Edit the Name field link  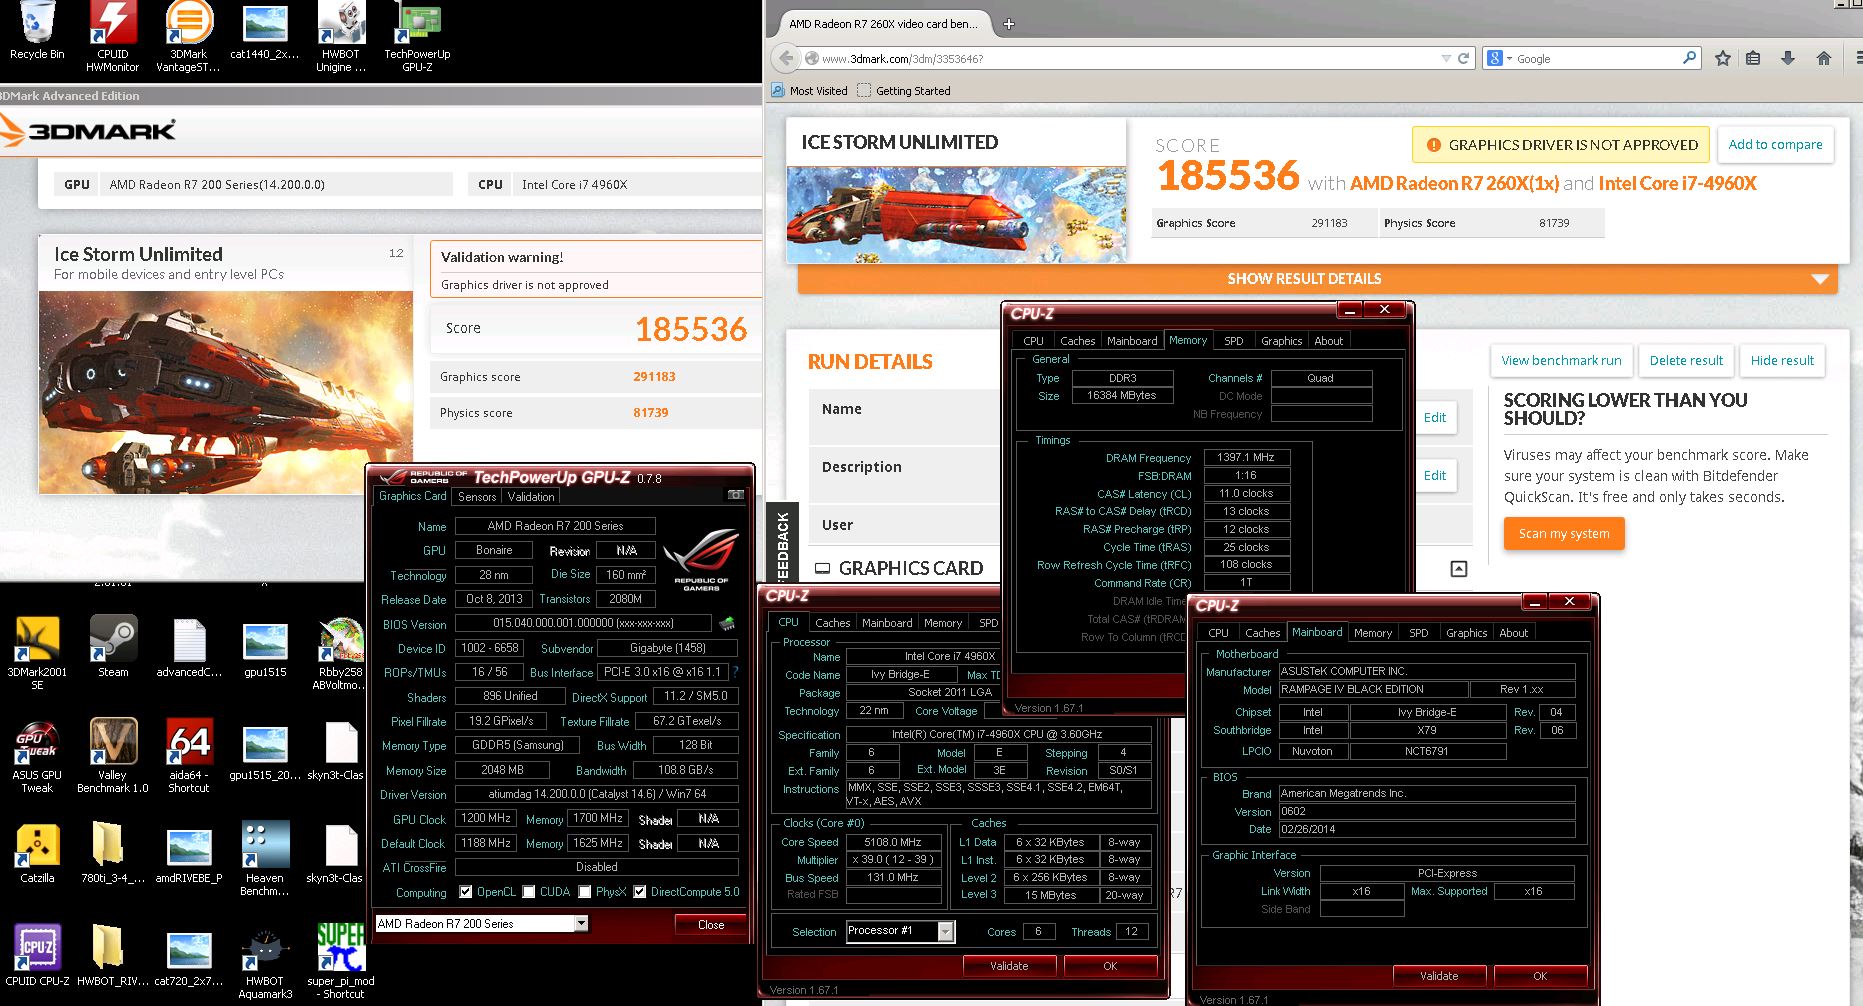click(1435, 418)
